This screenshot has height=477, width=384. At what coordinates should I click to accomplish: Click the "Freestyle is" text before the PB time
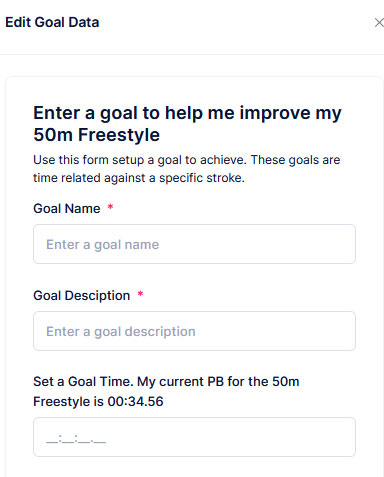(x=68, y=402)
